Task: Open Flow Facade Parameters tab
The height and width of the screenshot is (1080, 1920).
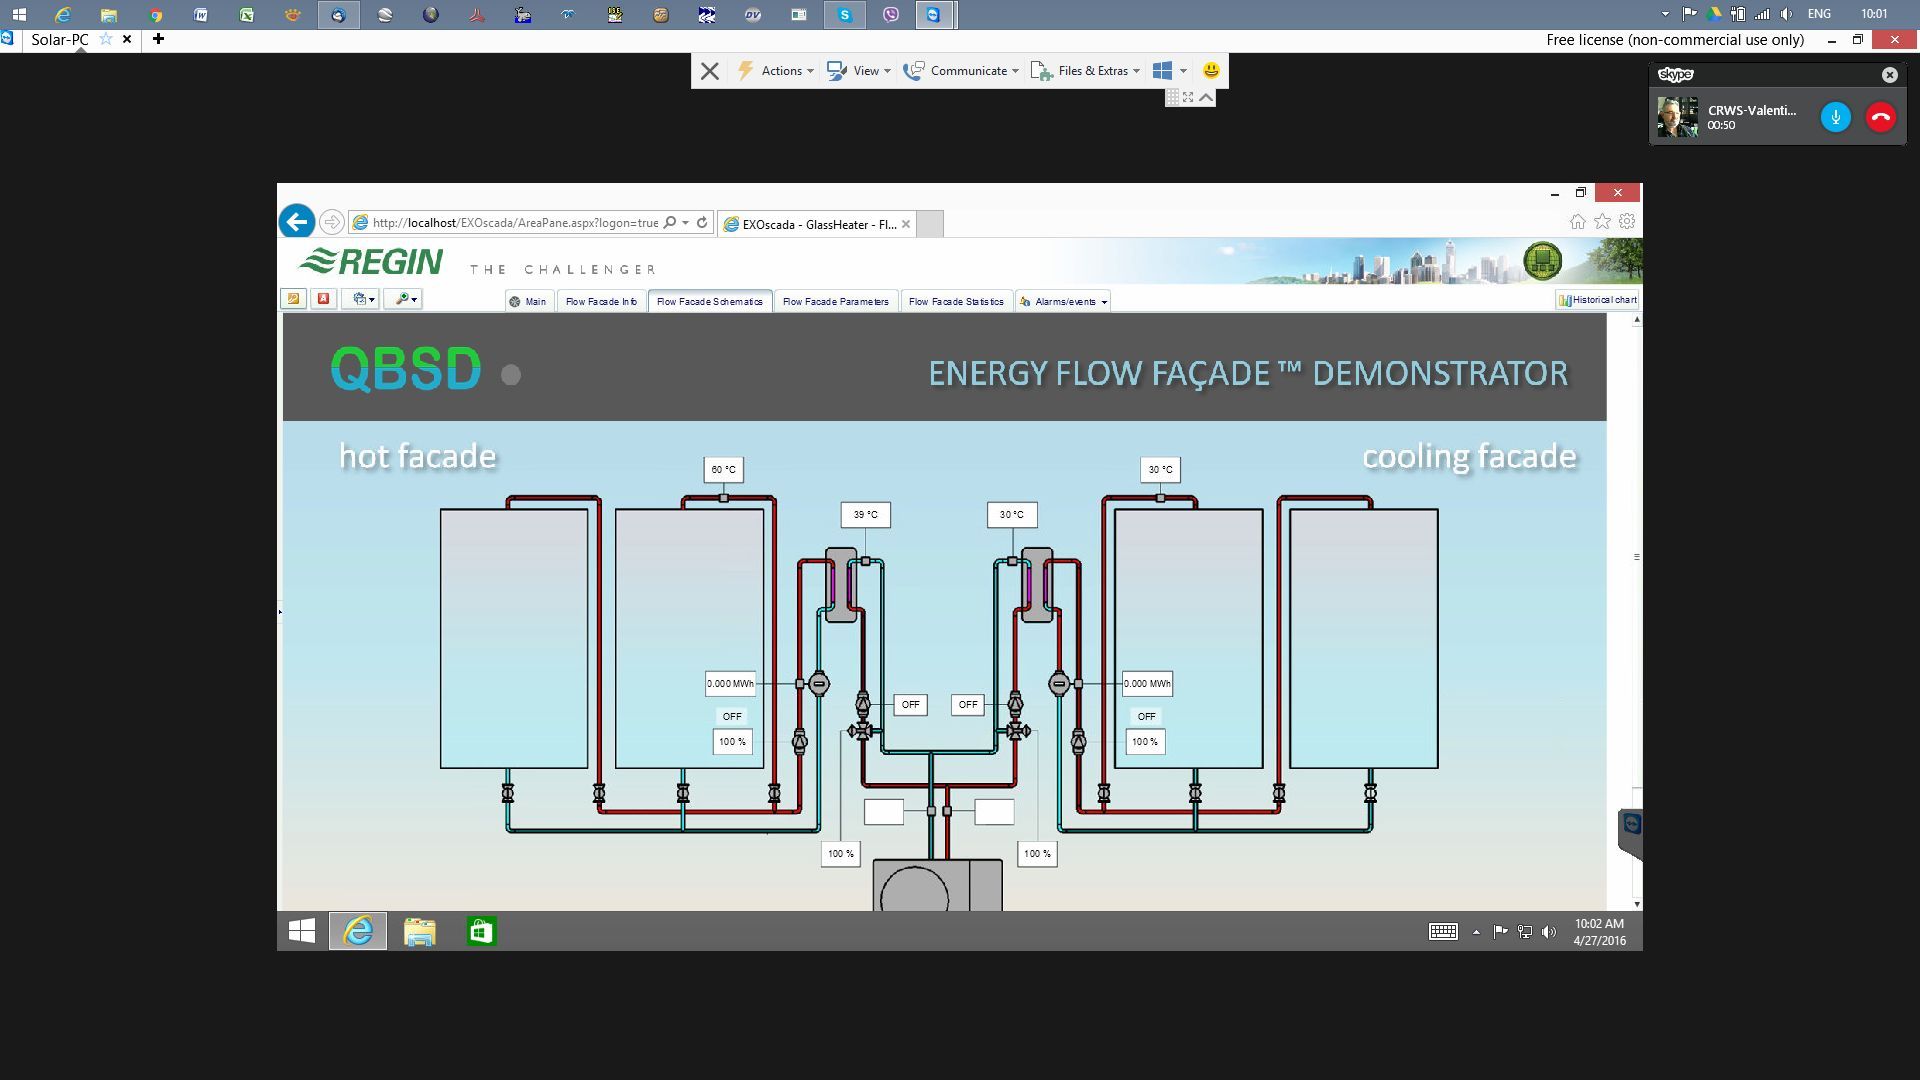Action: [x=836, y=301]
